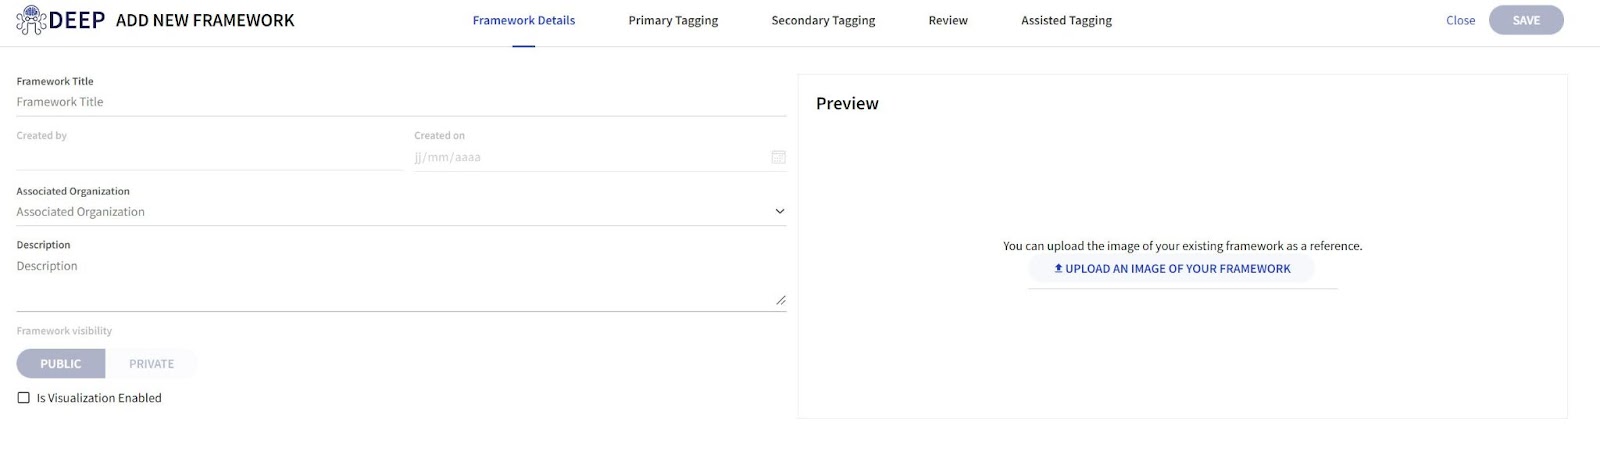Click the Close link
This screenshot has height=473, width=1600.
1460,20
